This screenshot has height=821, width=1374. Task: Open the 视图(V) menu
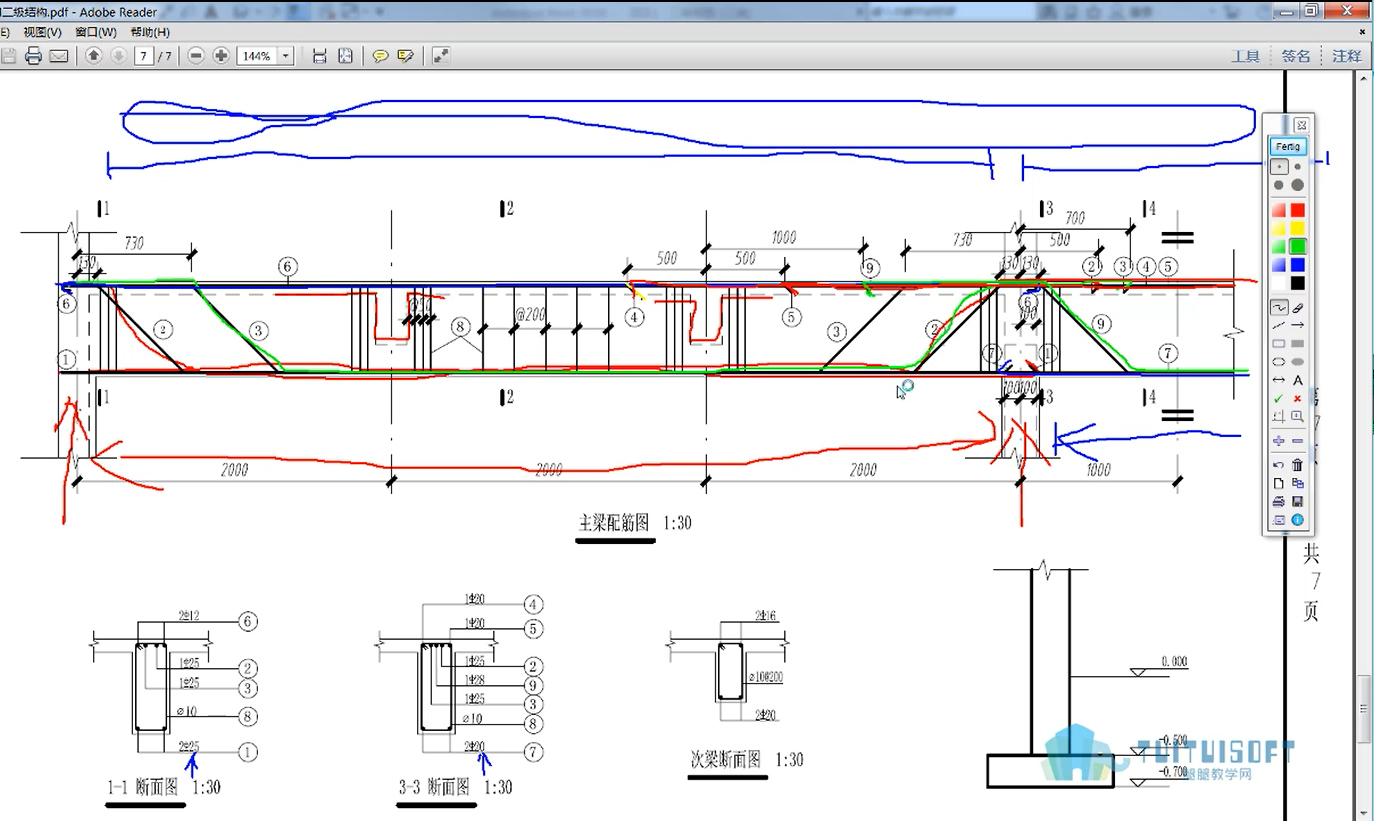[x=42, y=32]
